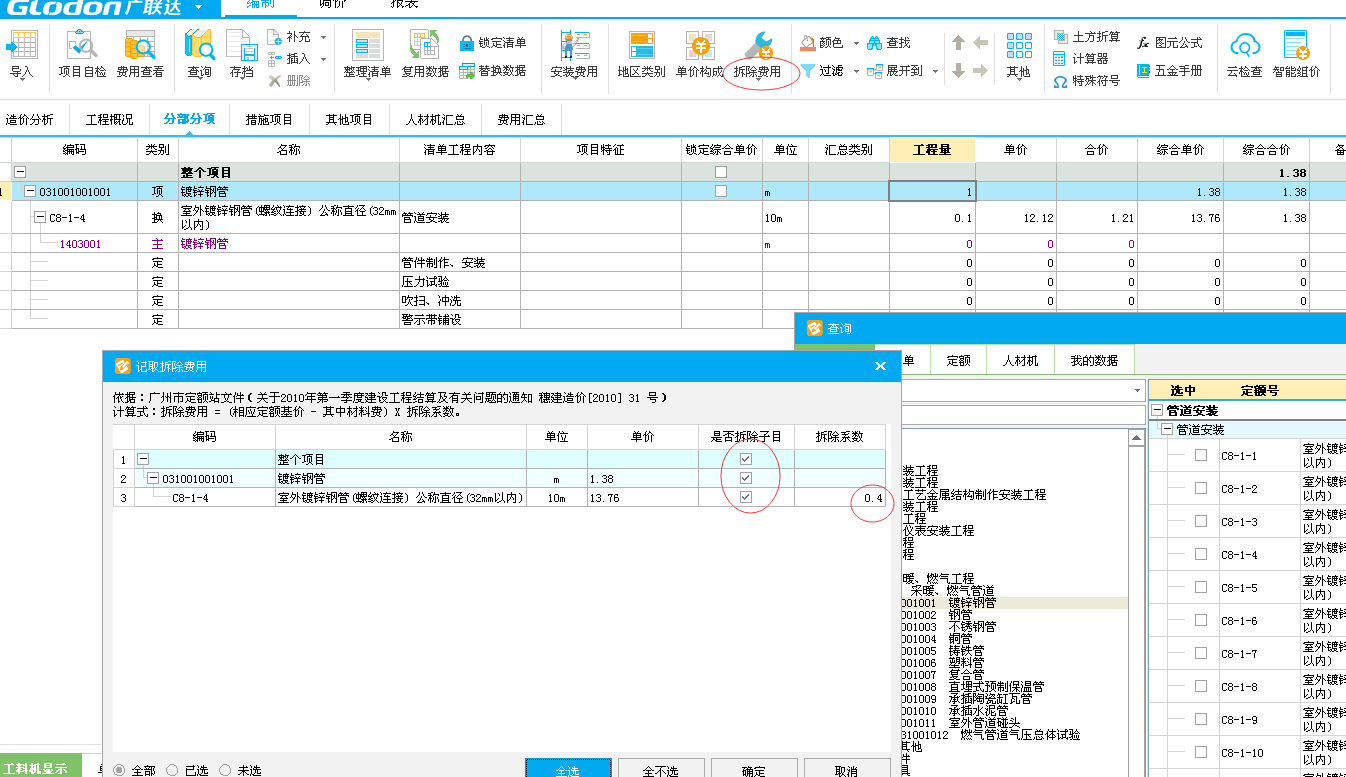Viewport: 1346px width, 777px height.
Task: Switch to the 工程概况 tab
Action: coord(109,119)
